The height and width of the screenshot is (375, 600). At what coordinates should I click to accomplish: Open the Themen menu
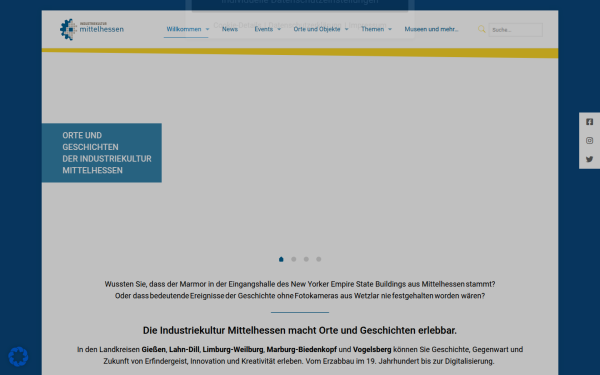pos(372,29)
